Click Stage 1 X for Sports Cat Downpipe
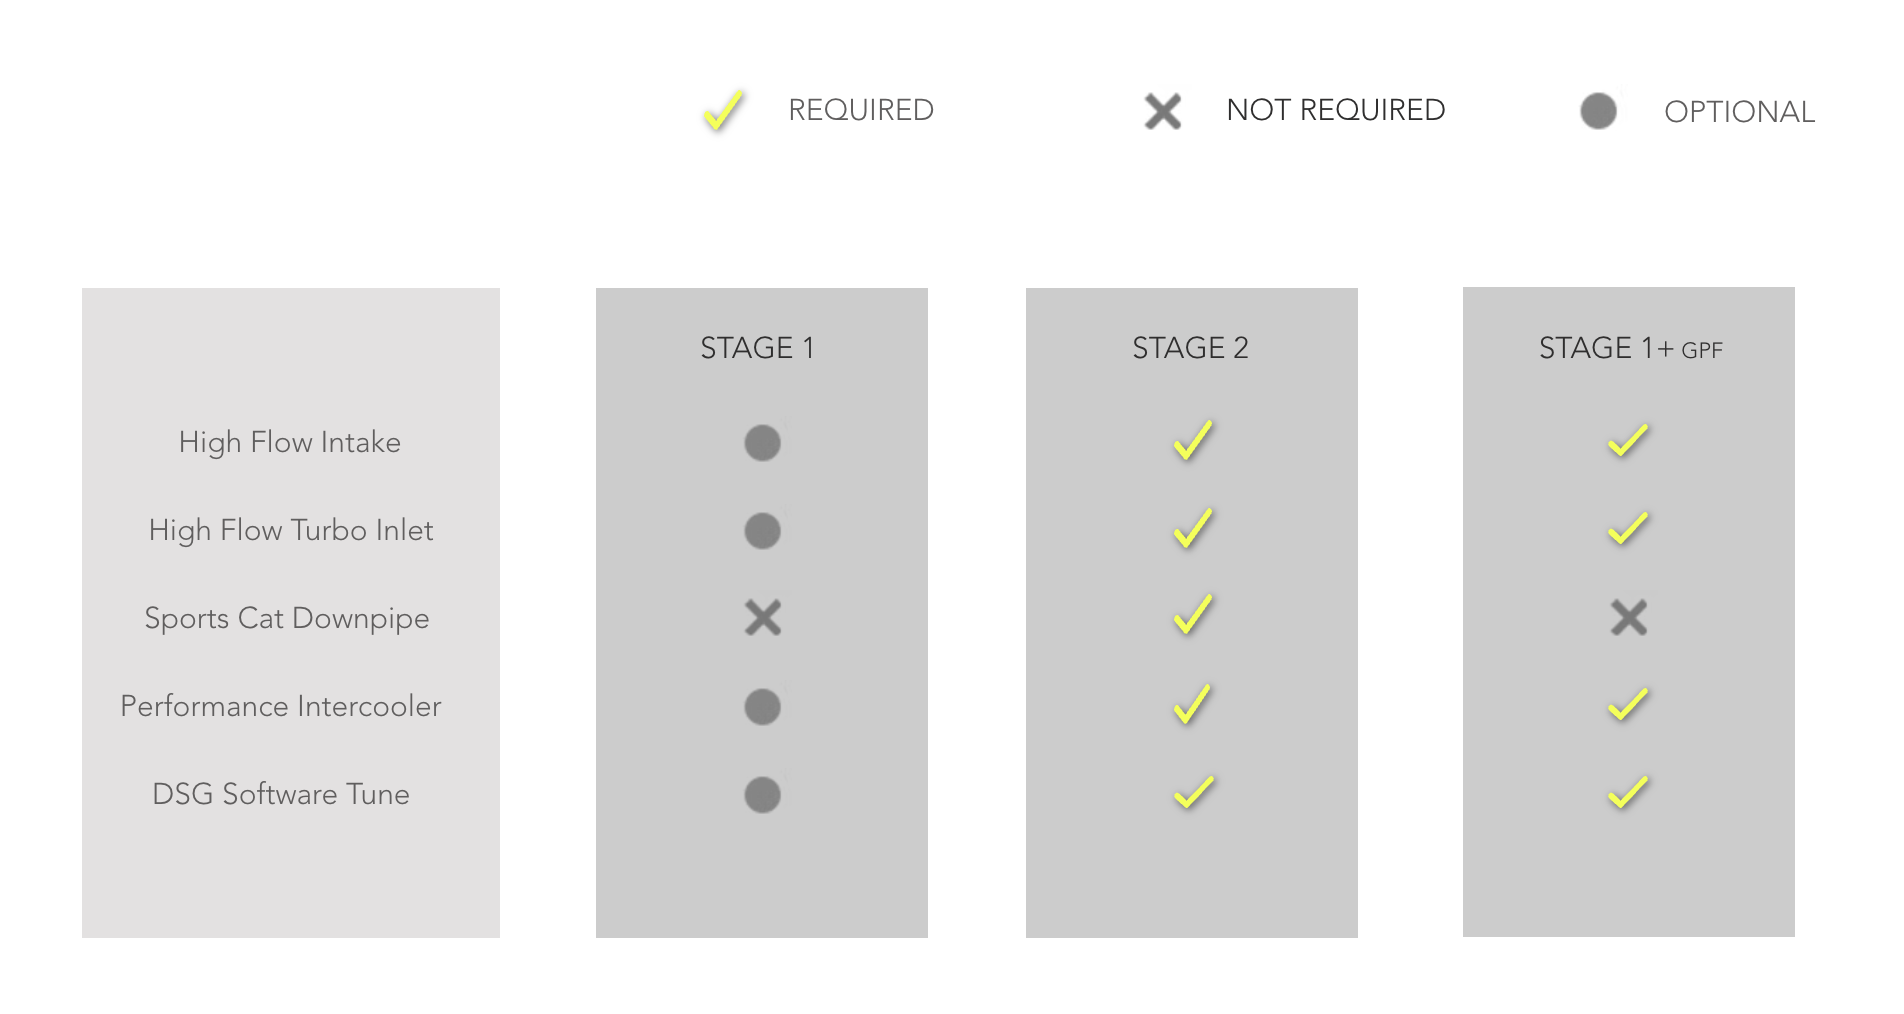 [x=762, y=618]
